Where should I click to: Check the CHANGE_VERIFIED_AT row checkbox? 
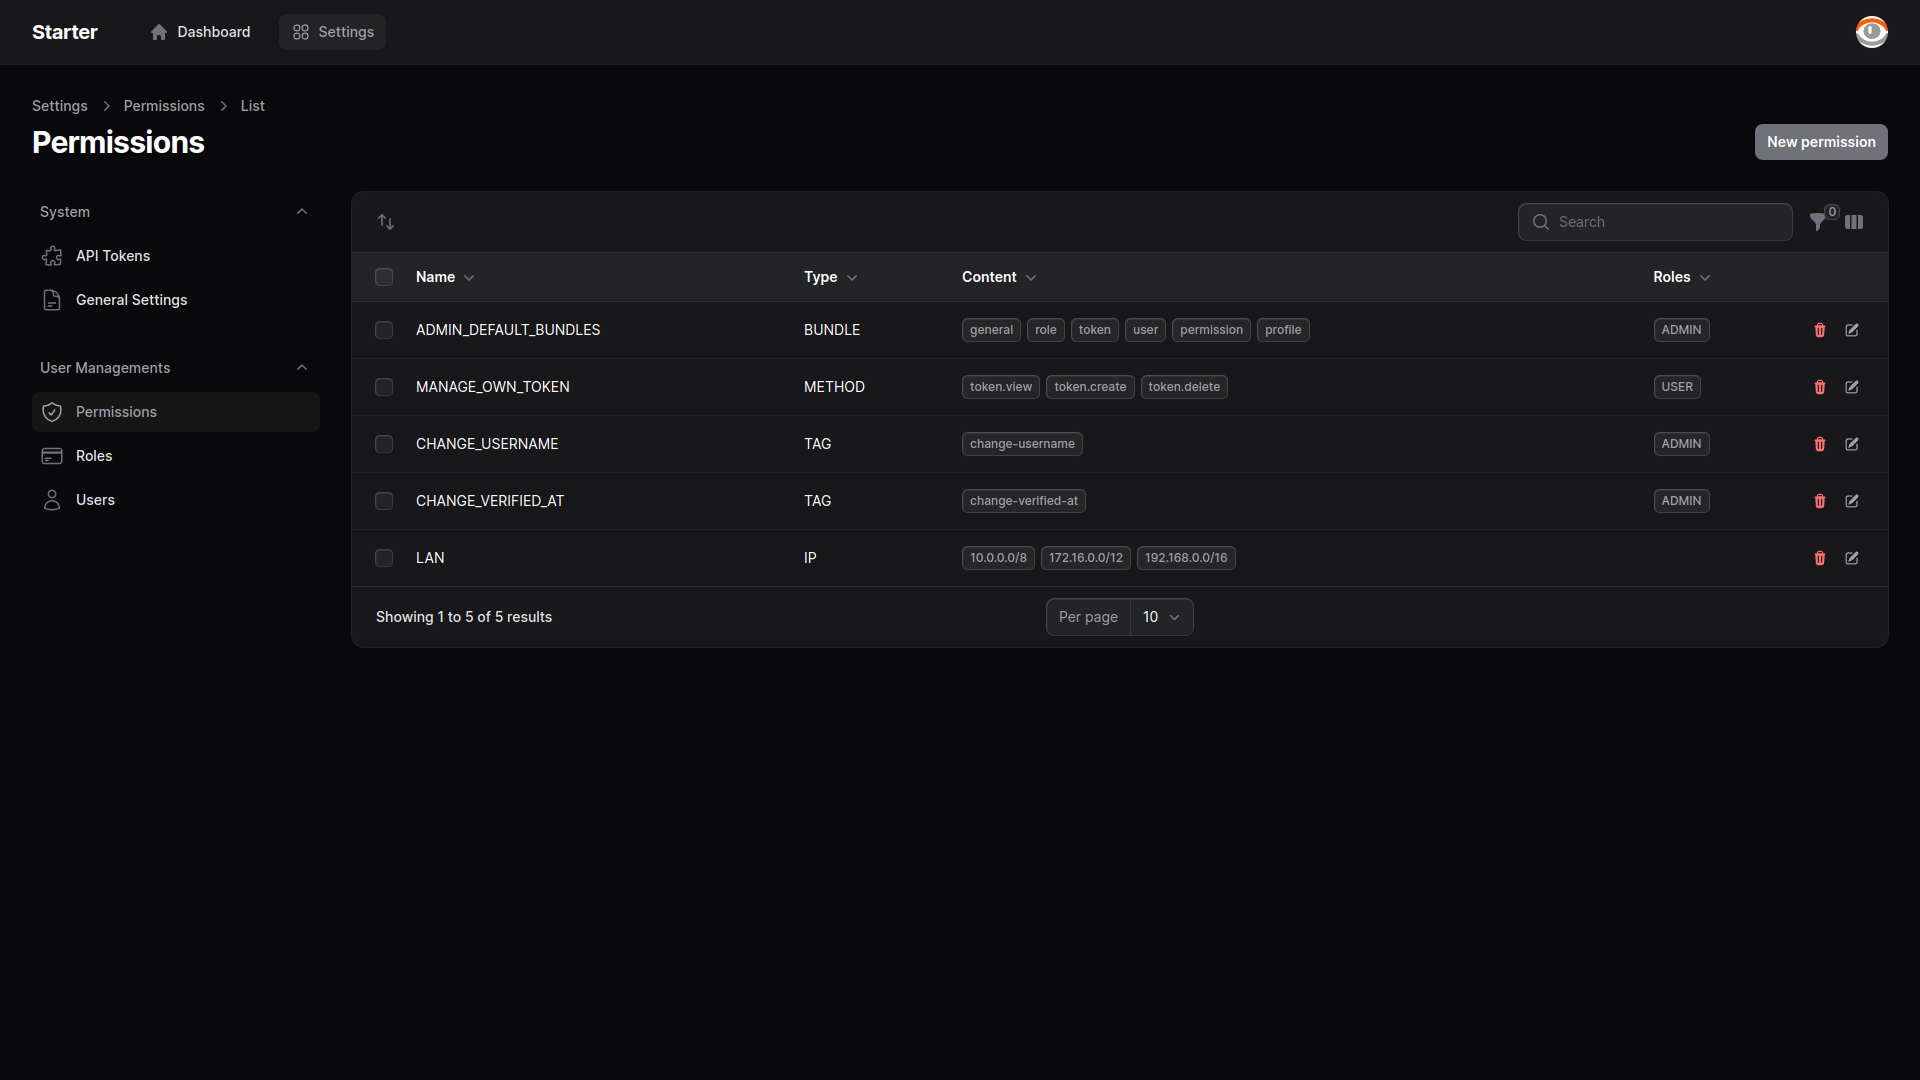click(x=384, y=501)
